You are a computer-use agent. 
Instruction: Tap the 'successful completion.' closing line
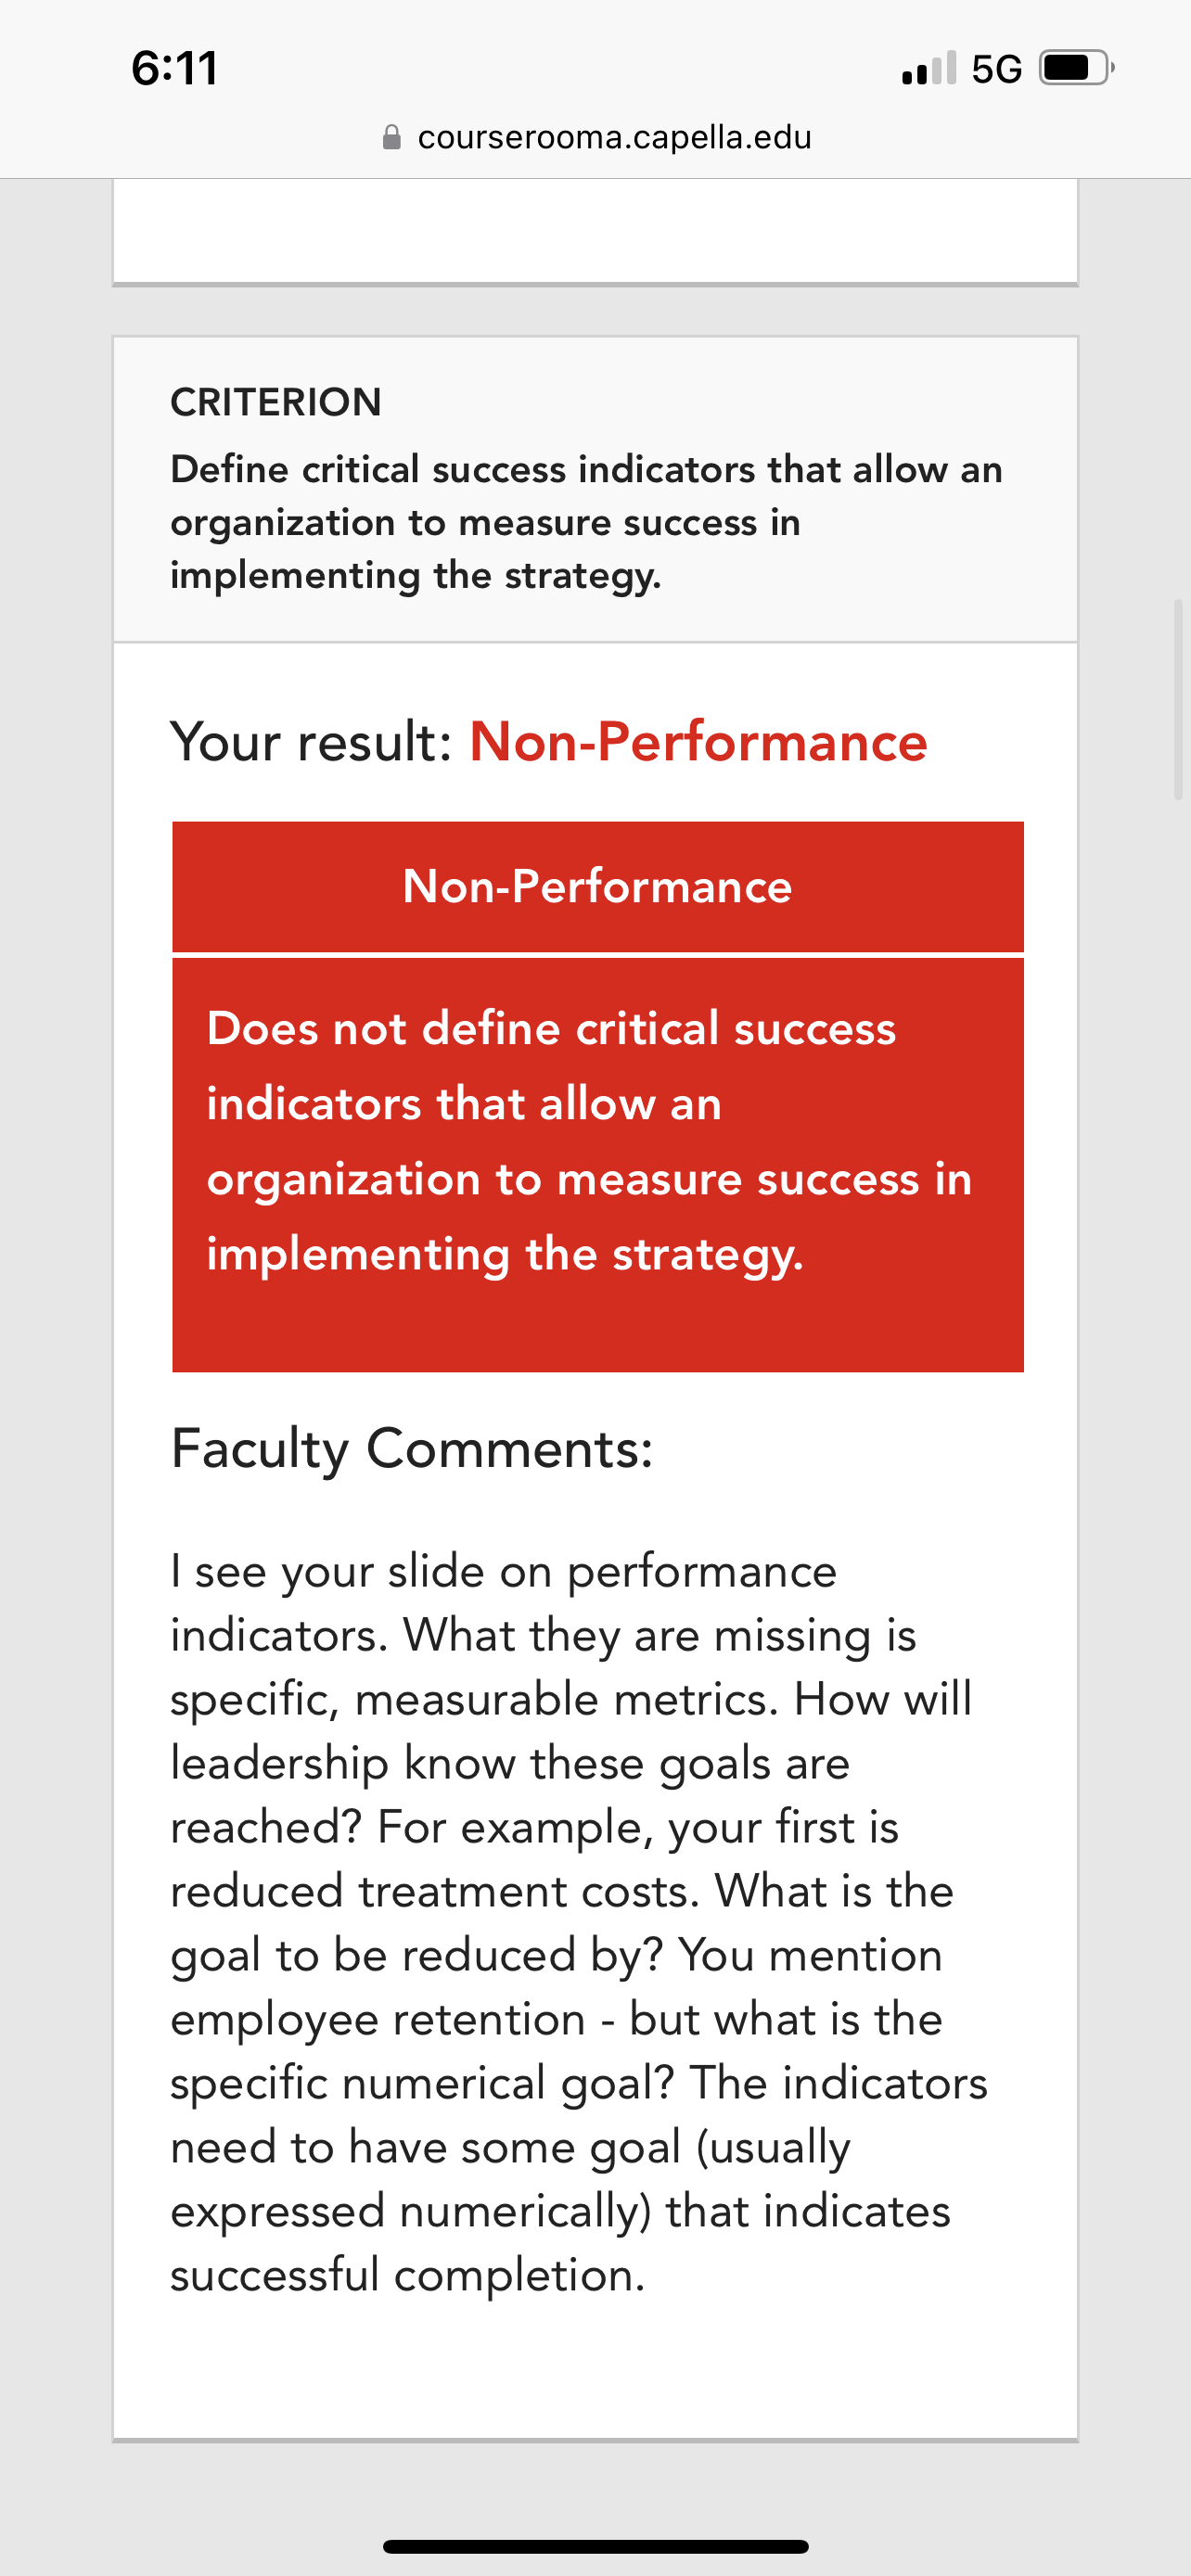coord(408,2275)
